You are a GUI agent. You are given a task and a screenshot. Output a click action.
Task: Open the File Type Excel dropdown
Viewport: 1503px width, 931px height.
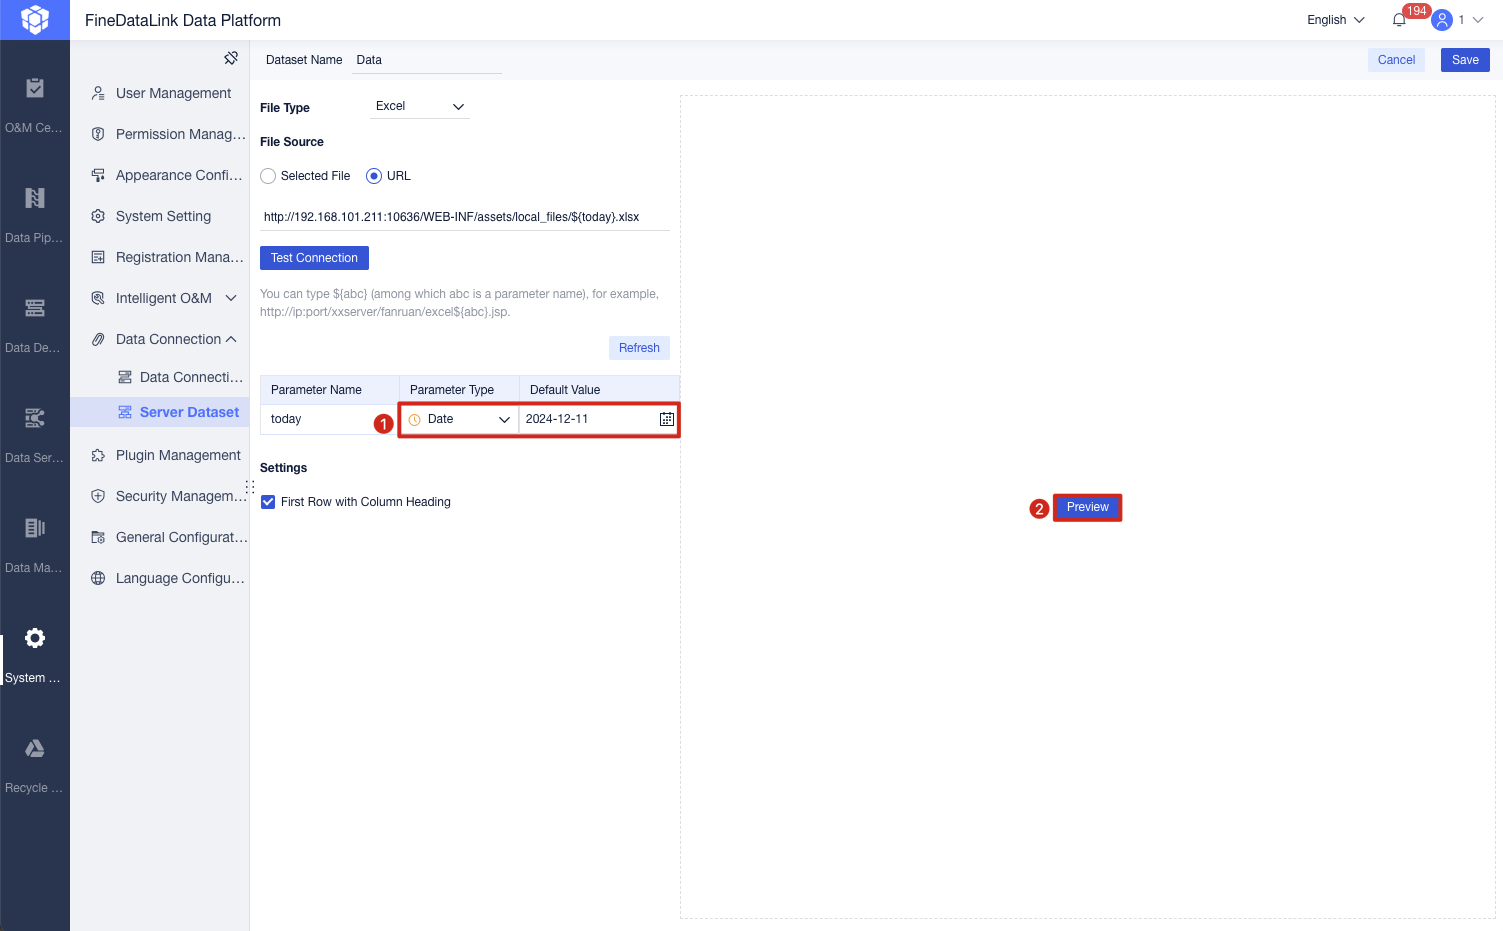pyautogui.click(x=420, y=106)
